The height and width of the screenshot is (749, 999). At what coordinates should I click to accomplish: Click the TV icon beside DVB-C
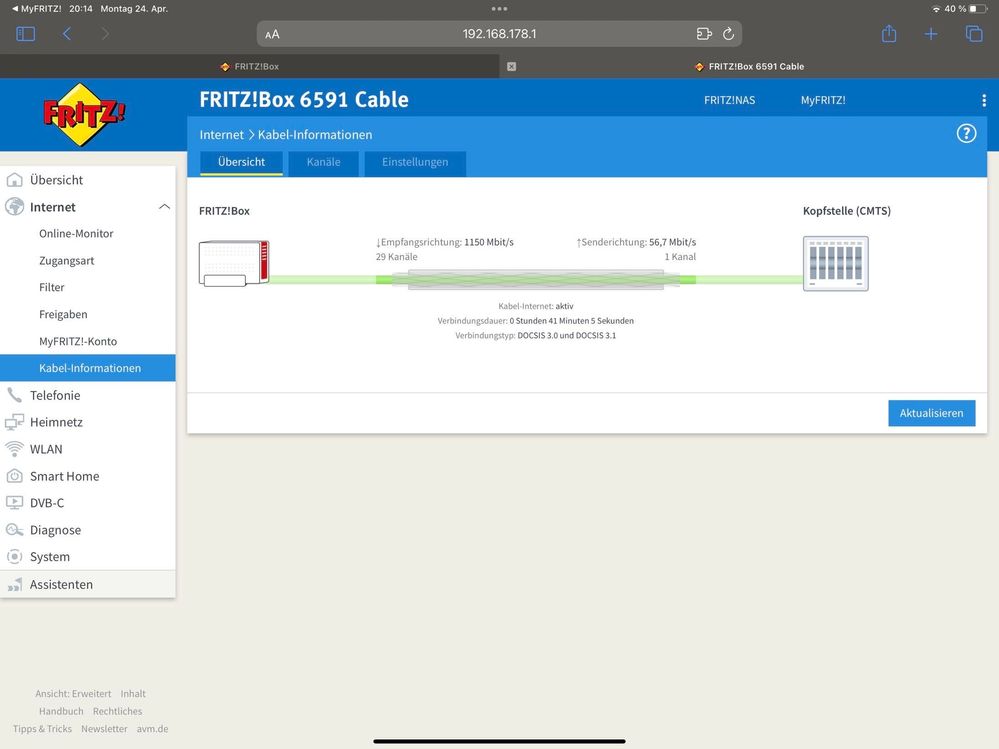click(x=14, y=503)
